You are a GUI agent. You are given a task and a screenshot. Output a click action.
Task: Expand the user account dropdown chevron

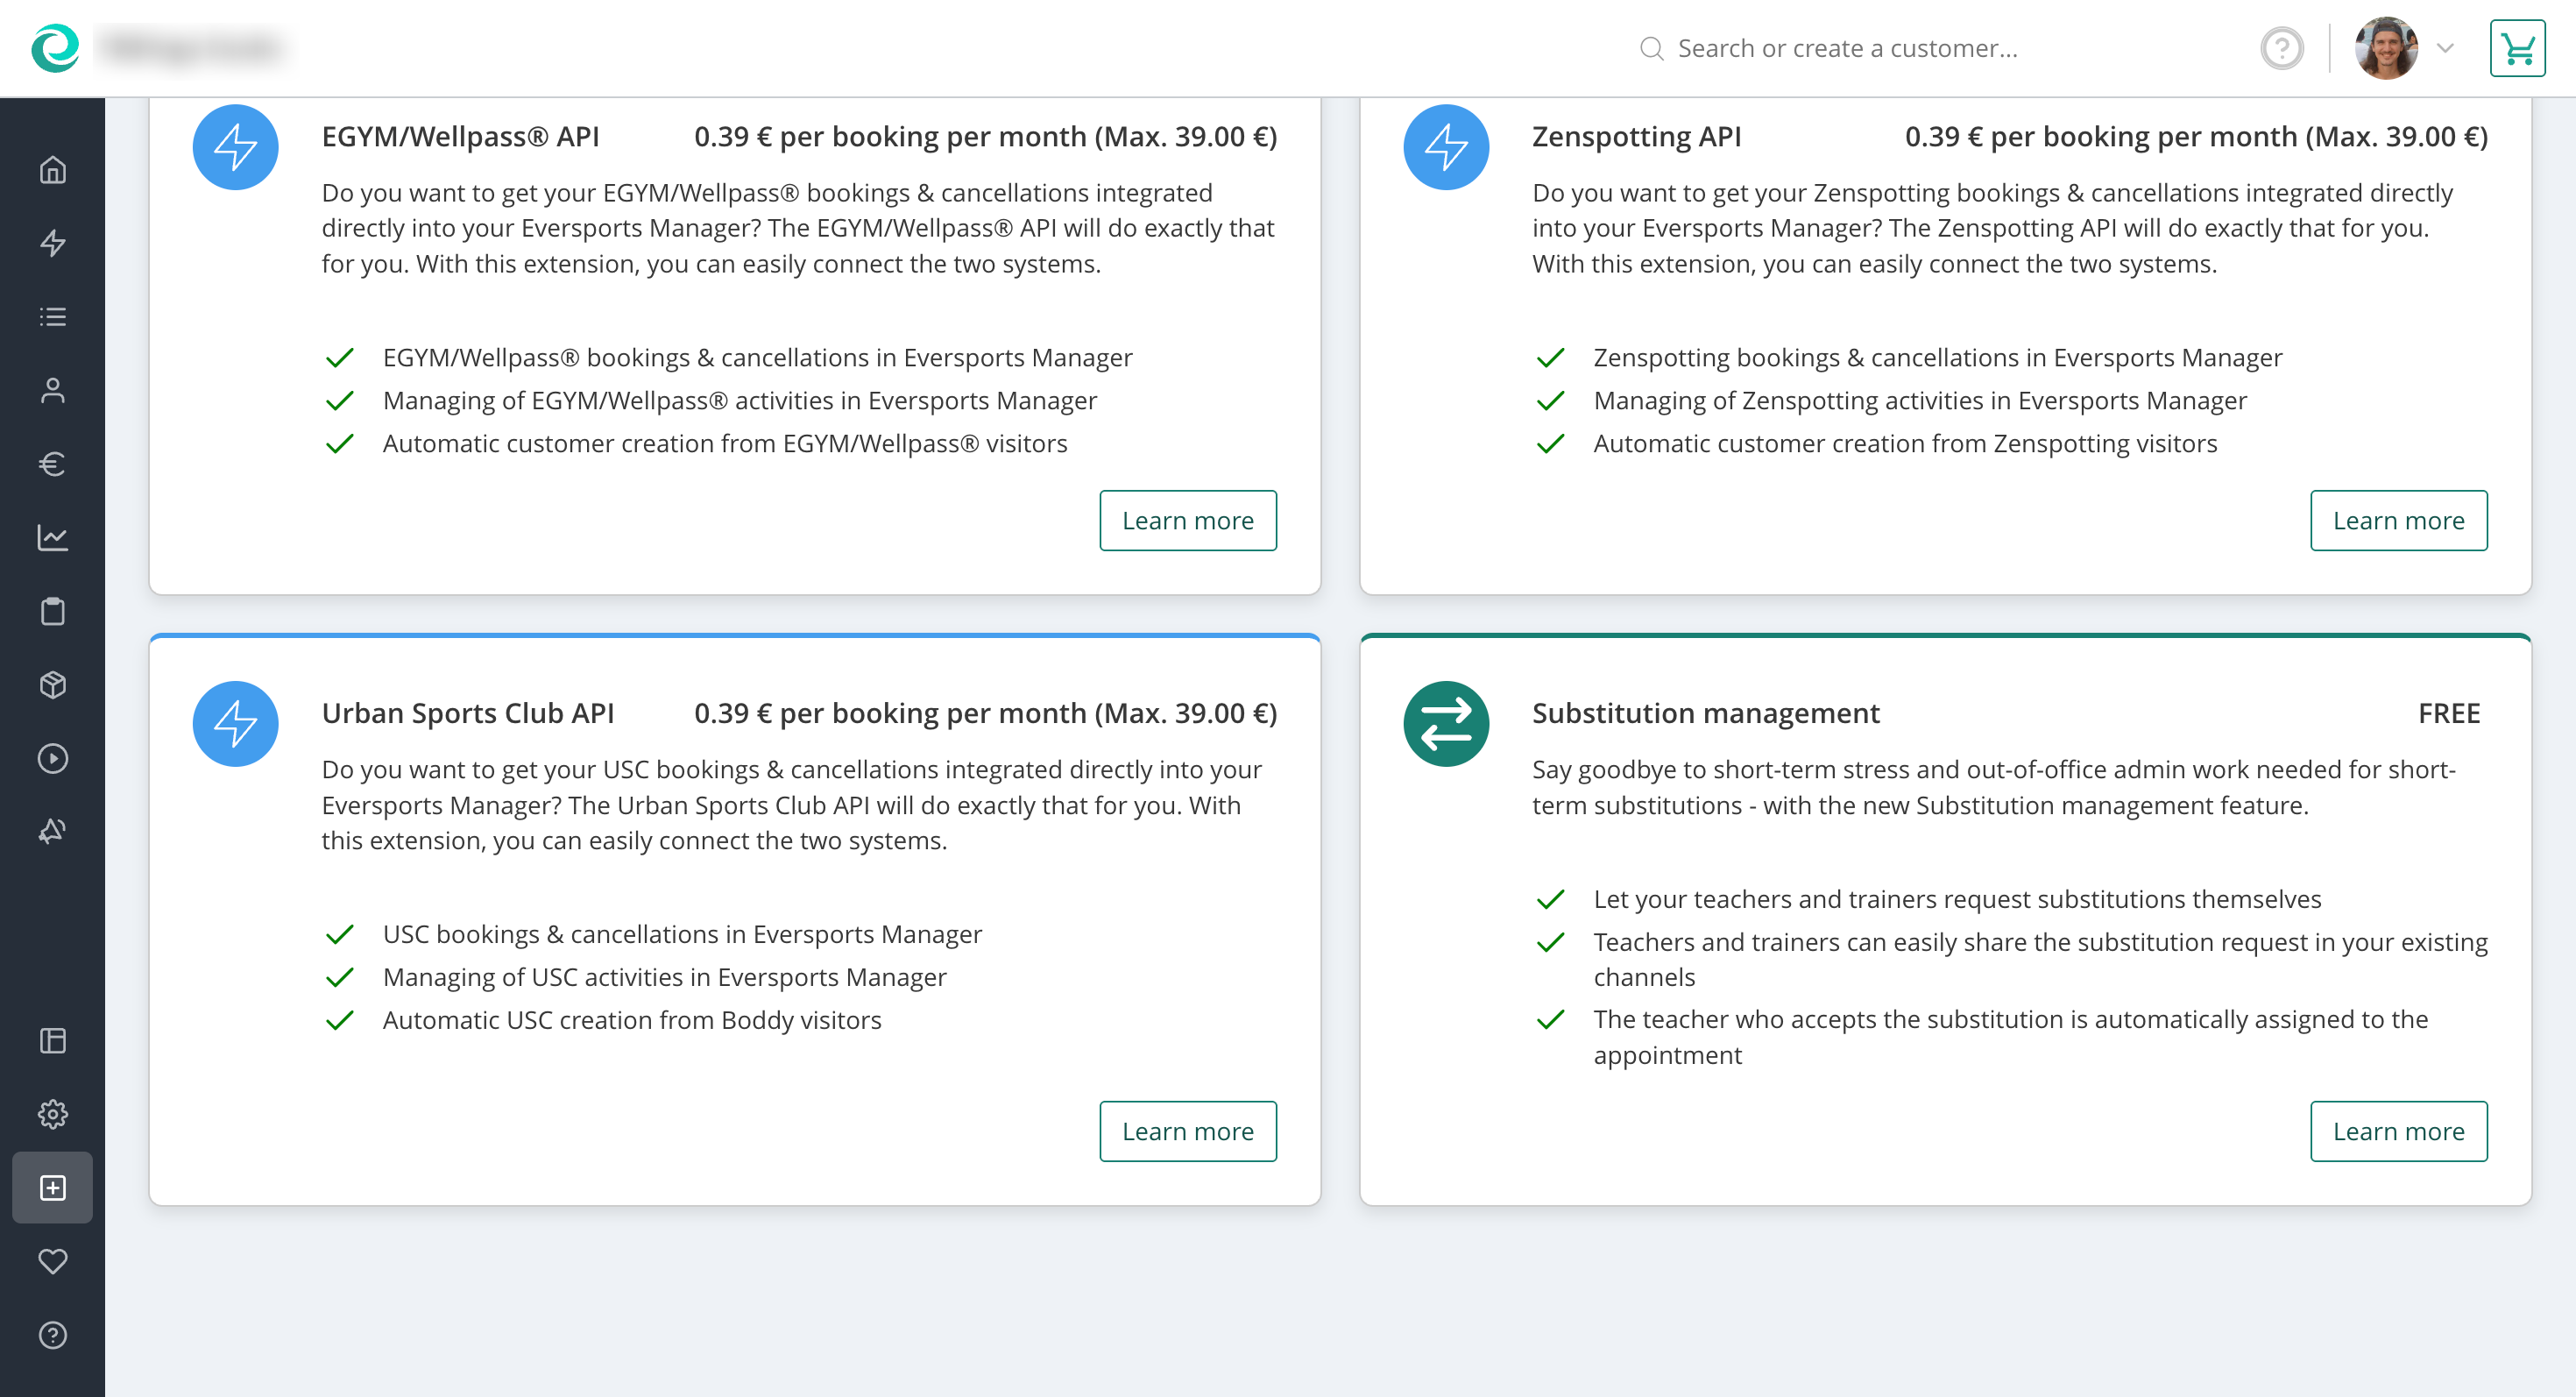tap(2445, 48)
